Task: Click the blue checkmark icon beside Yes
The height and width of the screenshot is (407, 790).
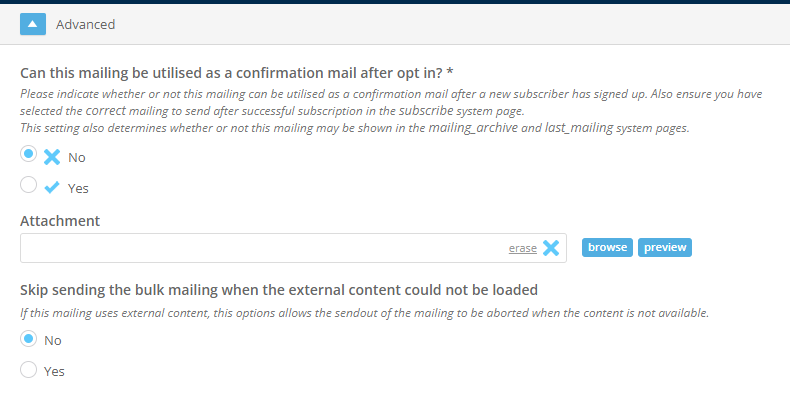Action: (52, 187)
